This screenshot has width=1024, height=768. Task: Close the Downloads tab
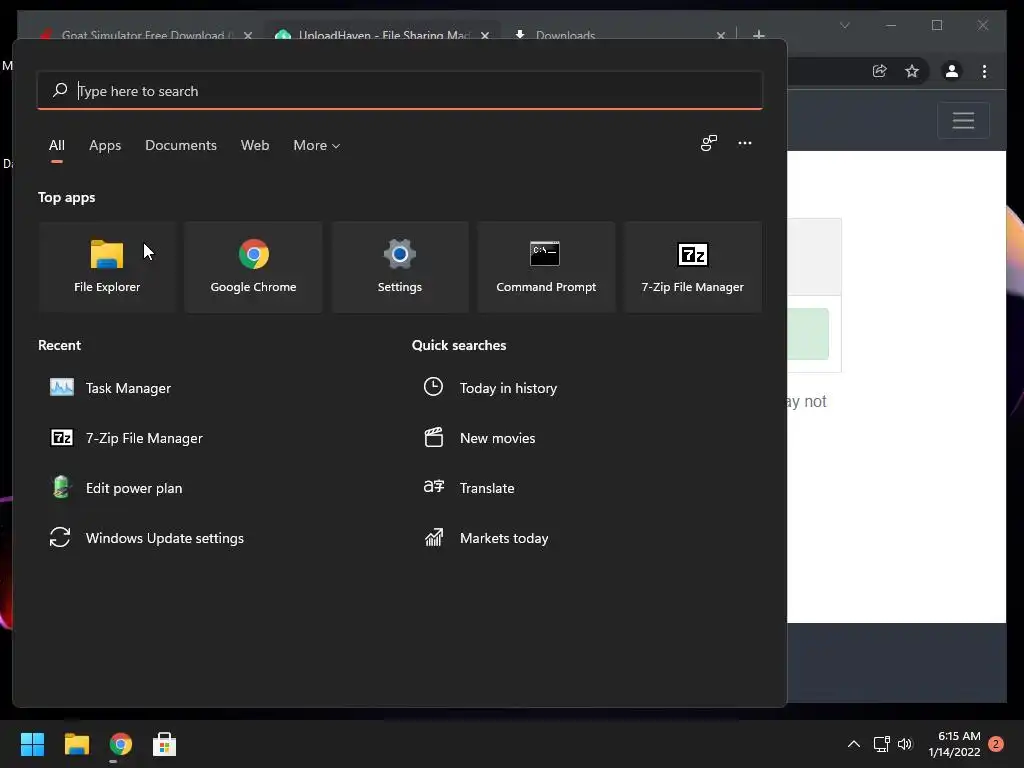tap(720, 35)
